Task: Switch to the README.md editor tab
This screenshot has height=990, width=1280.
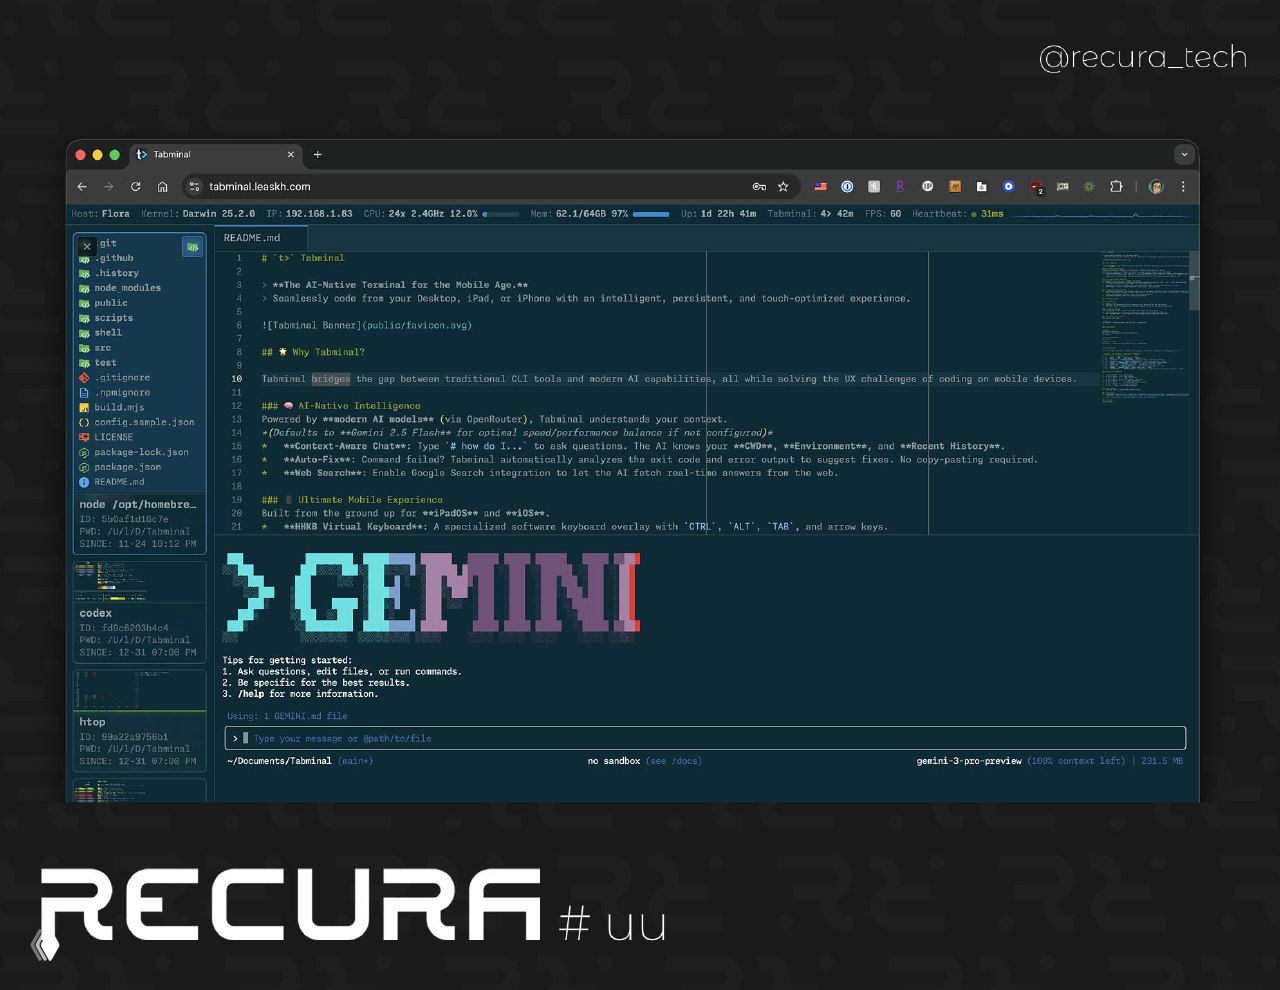Action: click(x=252, y=238)
